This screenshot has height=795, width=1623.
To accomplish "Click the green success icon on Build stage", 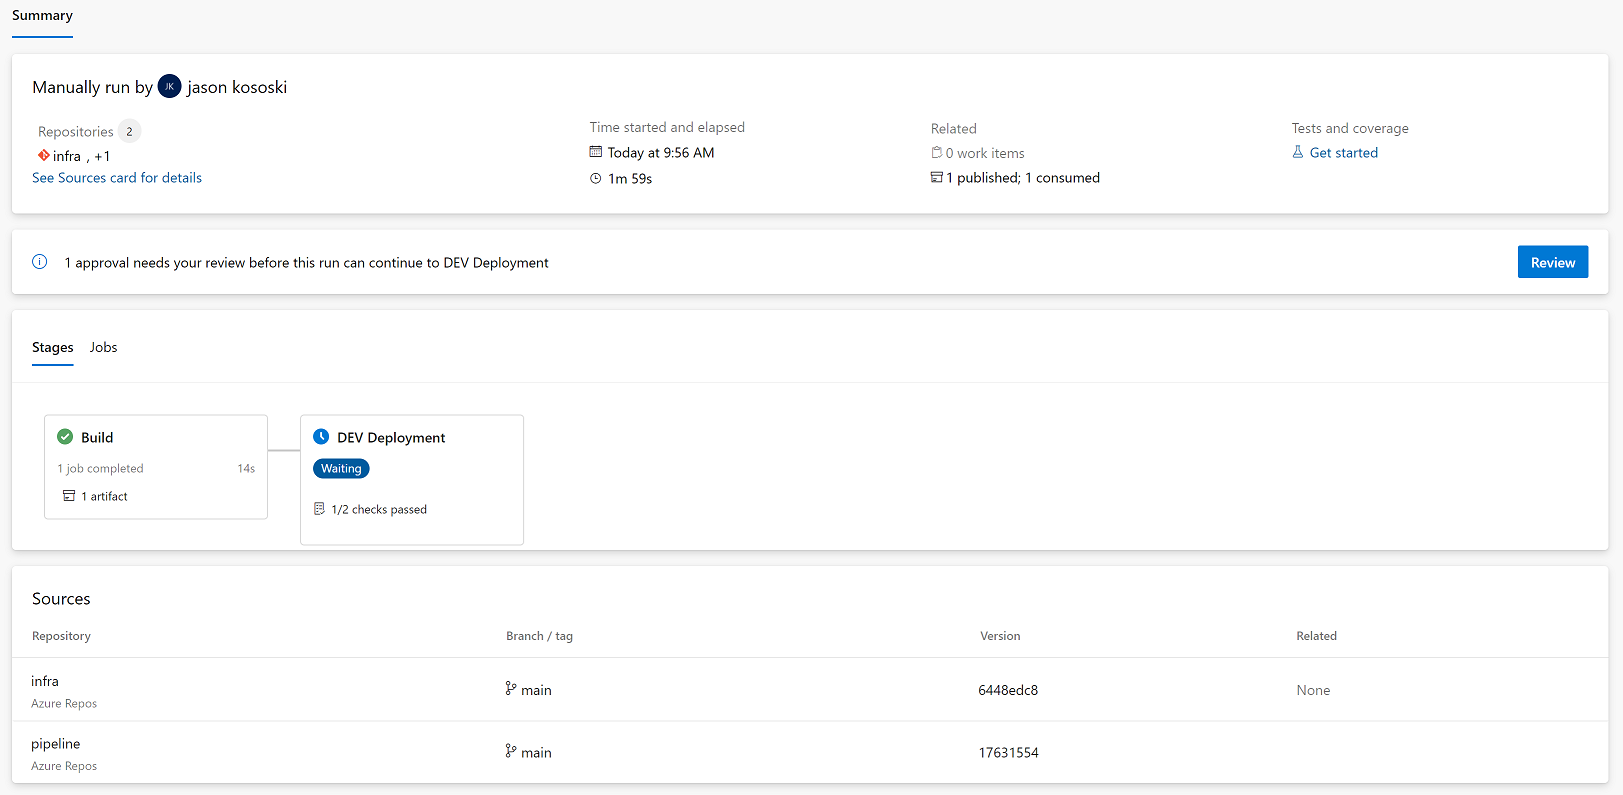I will (x=65, y=437).
